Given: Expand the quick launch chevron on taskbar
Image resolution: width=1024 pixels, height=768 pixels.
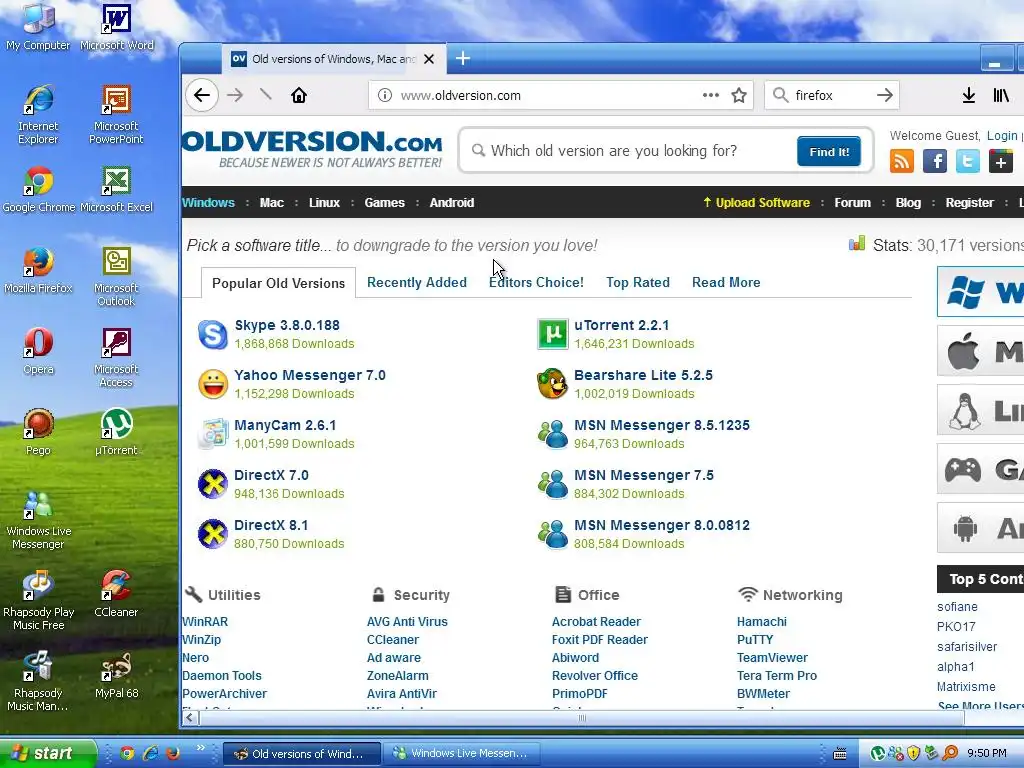Looking at the screenshot, I should 200,748.
